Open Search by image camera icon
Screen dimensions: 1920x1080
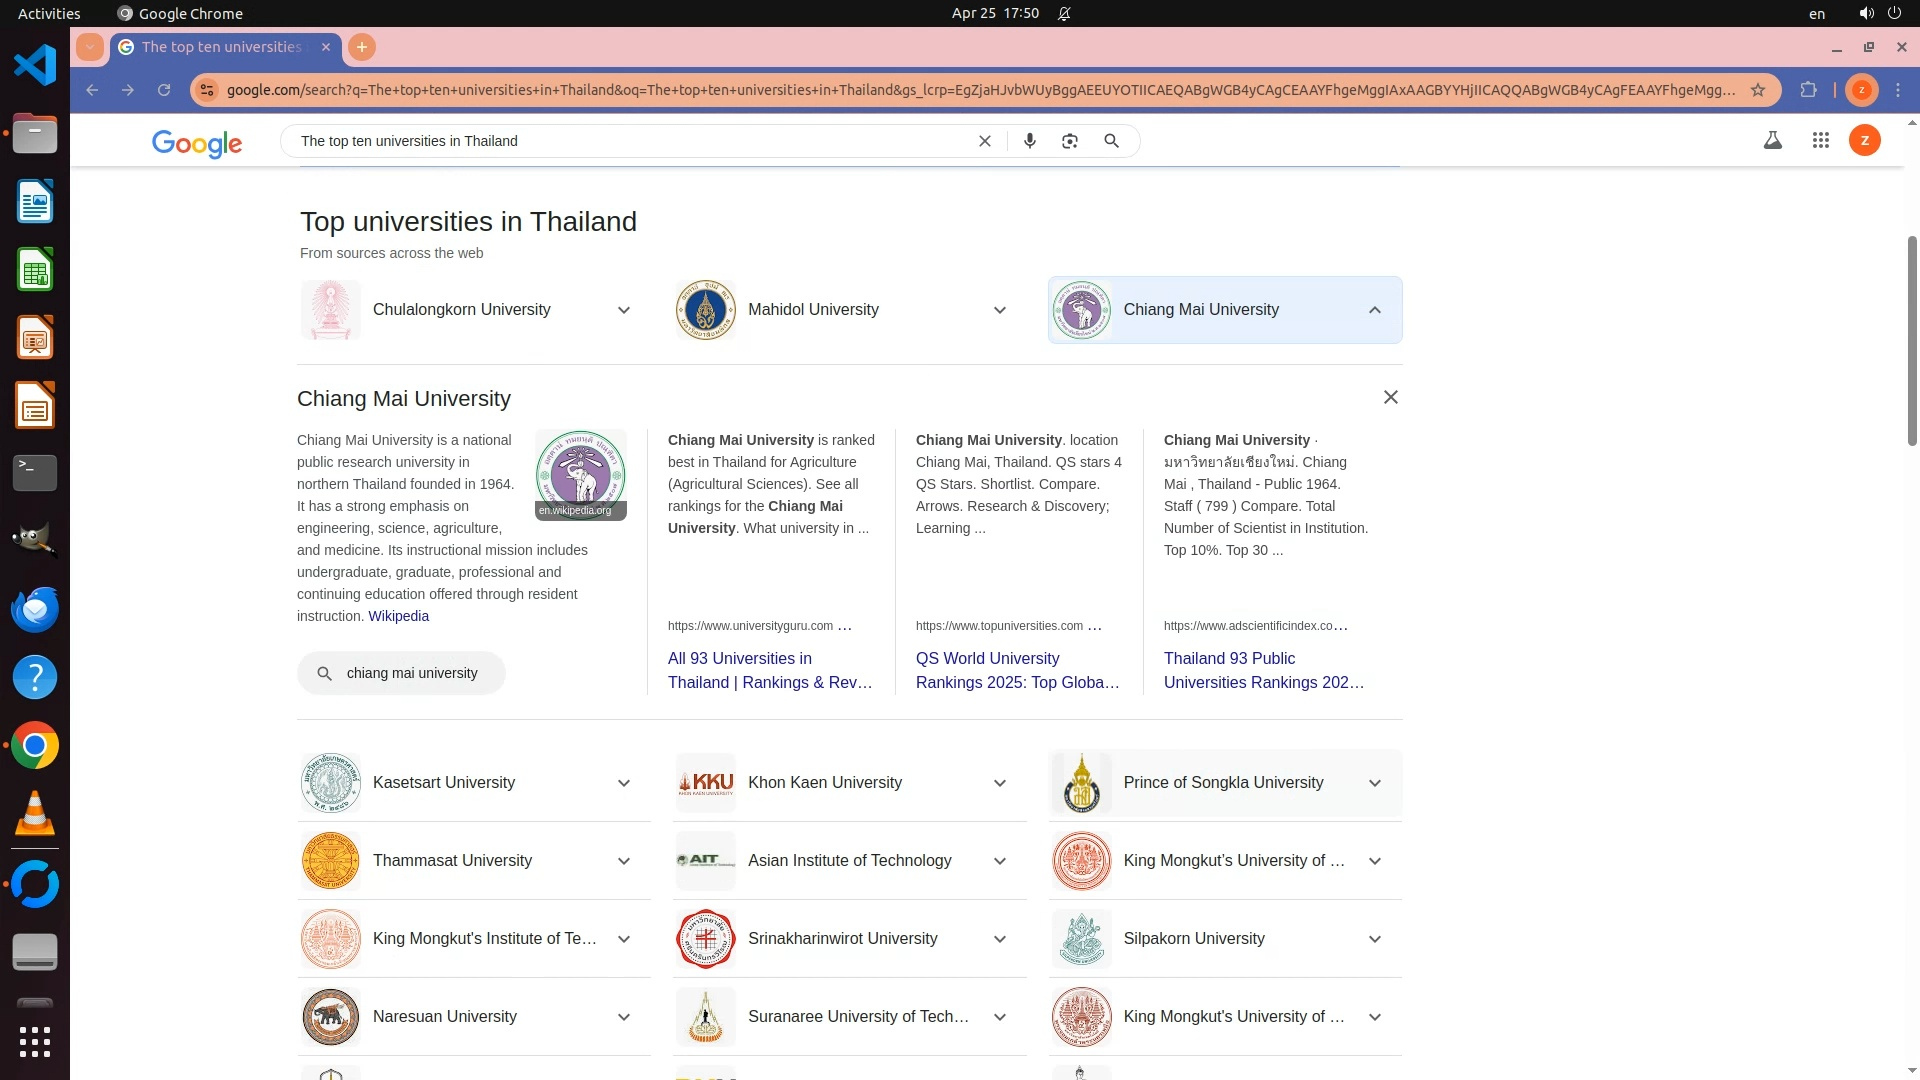coord(1070,141)
